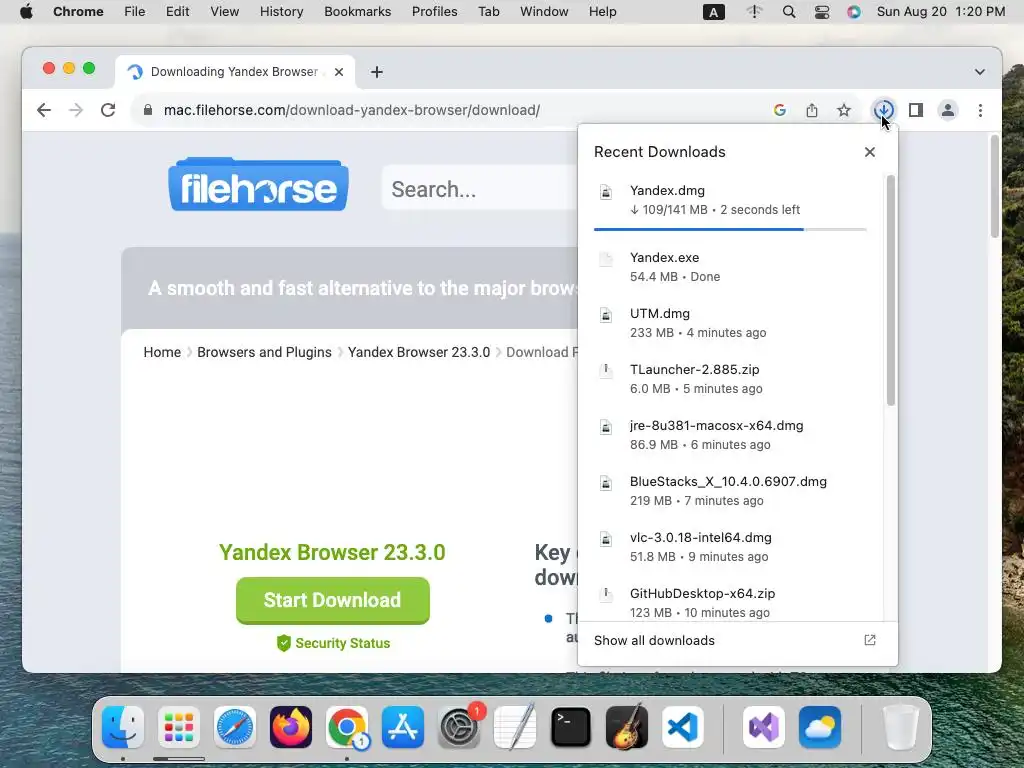
Task: Click the Siri icon in menu bar
Action: pos(854,12)
